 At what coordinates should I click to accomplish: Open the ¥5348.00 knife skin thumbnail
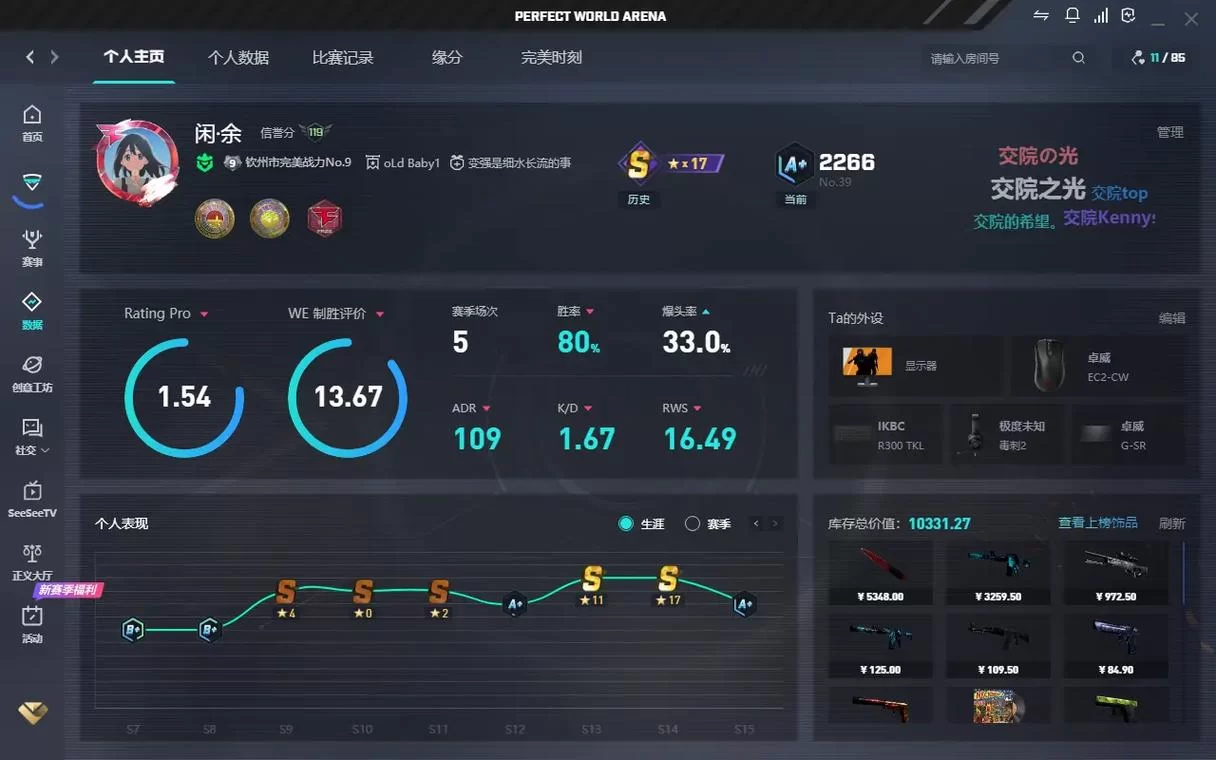pos(878,566)
